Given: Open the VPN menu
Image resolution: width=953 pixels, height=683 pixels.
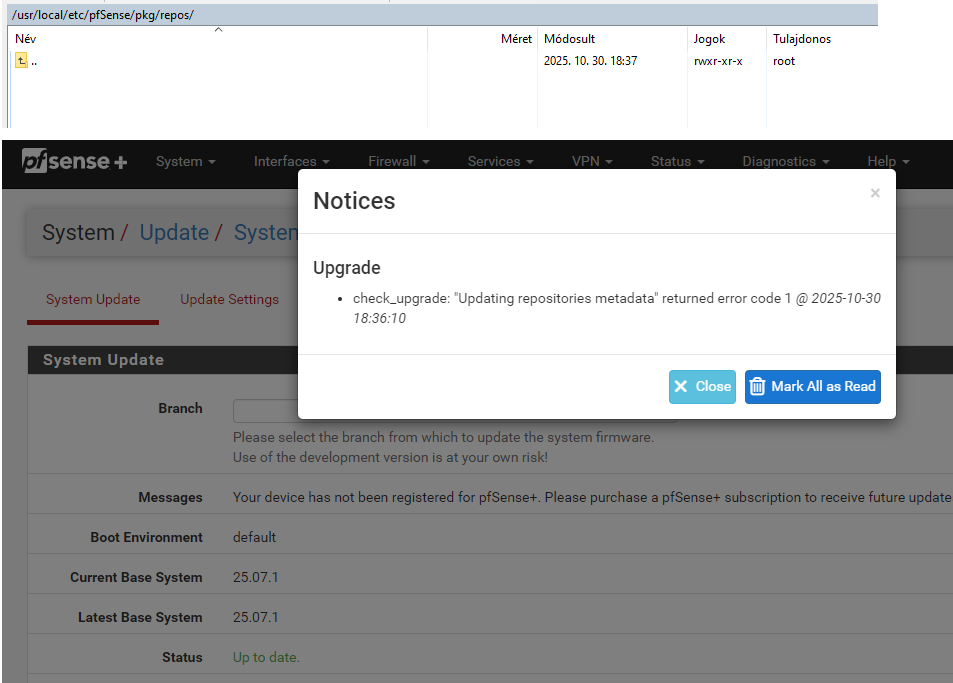Looking at the screenshot, I should click(x=591, y=161).
